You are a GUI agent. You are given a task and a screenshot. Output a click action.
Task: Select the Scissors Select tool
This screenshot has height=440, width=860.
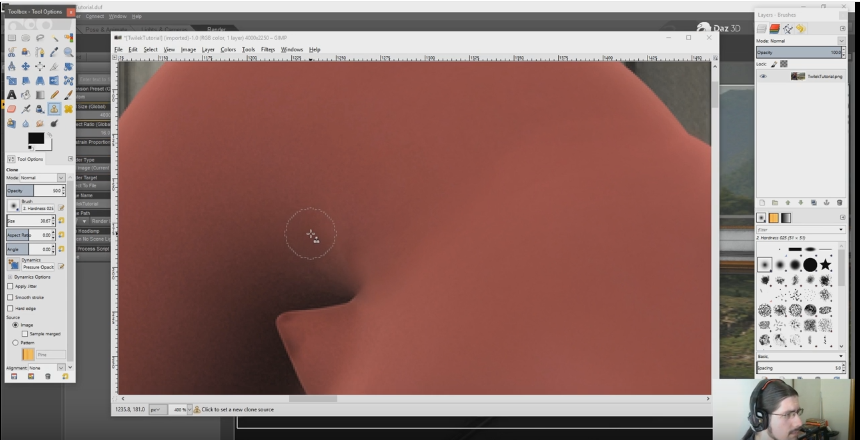tap(12, 52)
